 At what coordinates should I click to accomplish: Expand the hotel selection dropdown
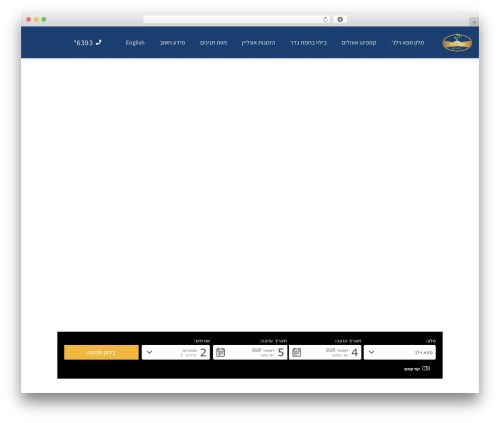400,352
